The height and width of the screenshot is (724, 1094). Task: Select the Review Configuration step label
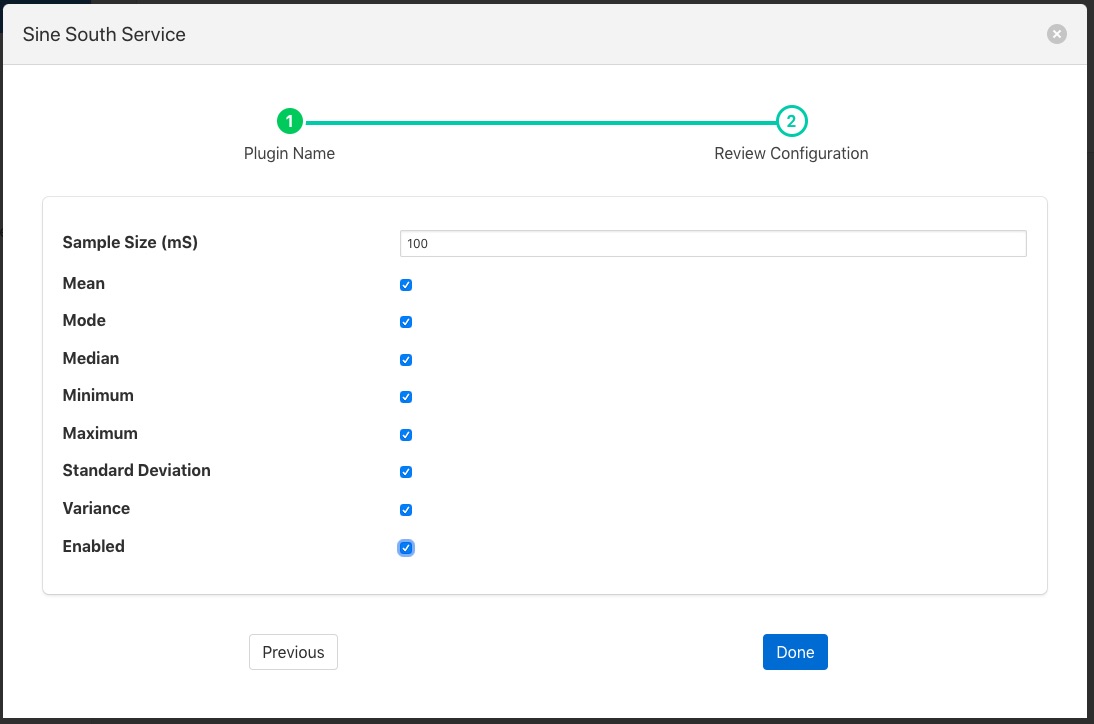click(791, 154)
